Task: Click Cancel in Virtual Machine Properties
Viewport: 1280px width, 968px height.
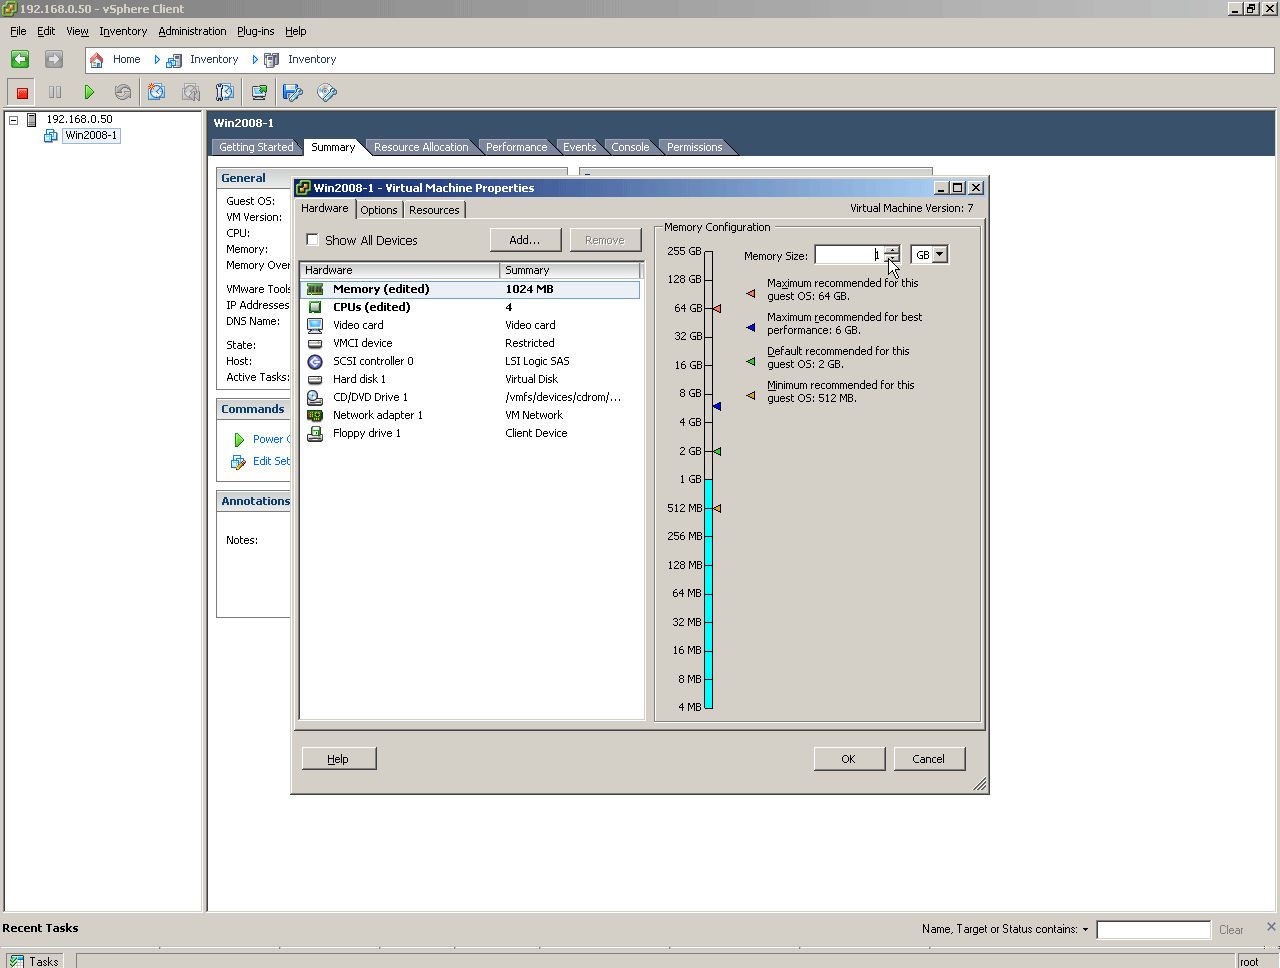Action: point(929,759)
